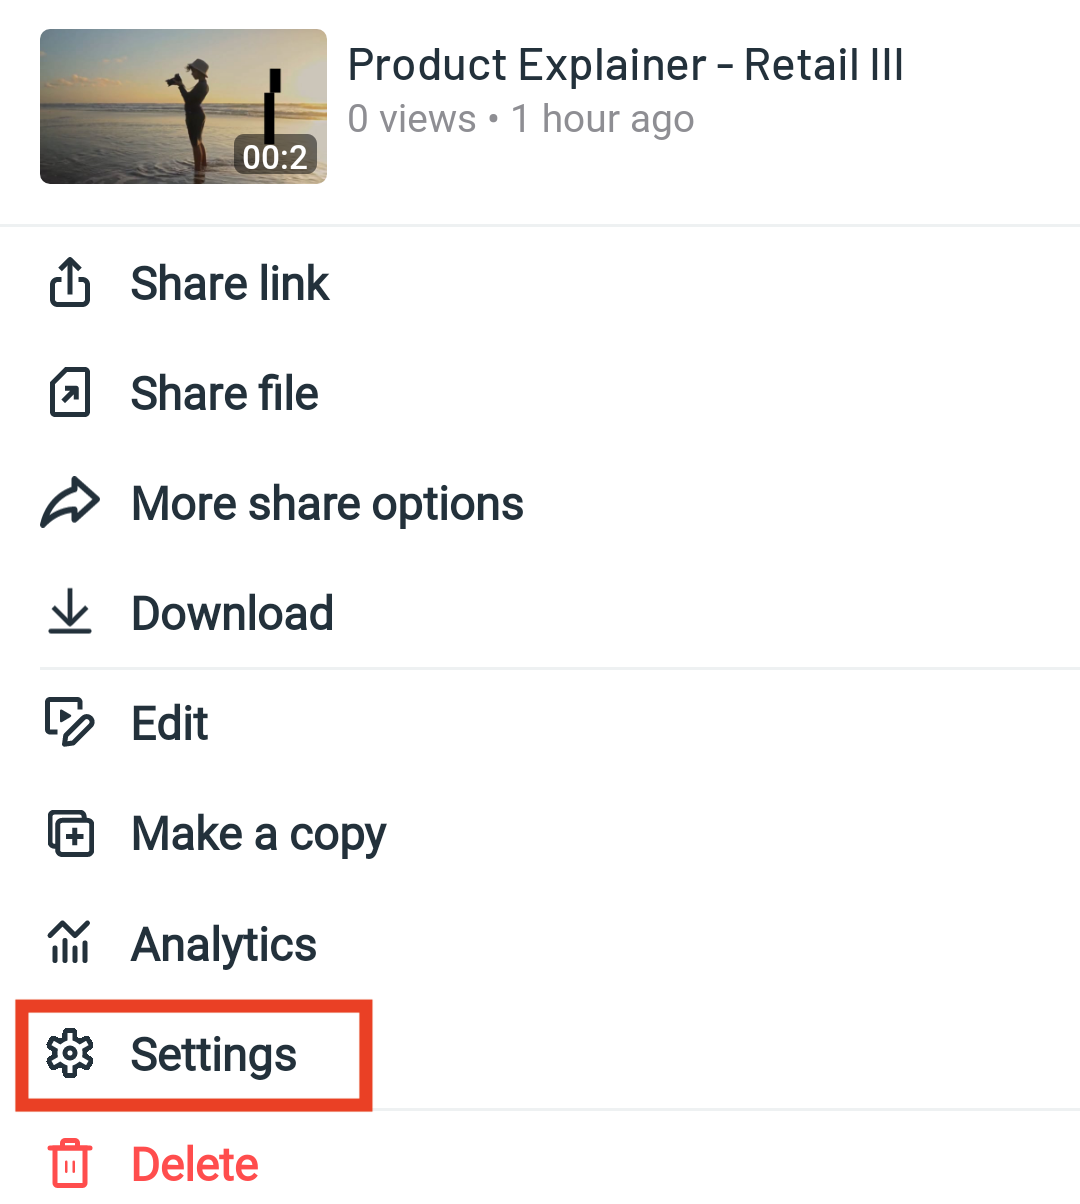The width and height of the screenshot is (1080, 1204).
Task: Select Download menu entry
Action: point(232,613)
